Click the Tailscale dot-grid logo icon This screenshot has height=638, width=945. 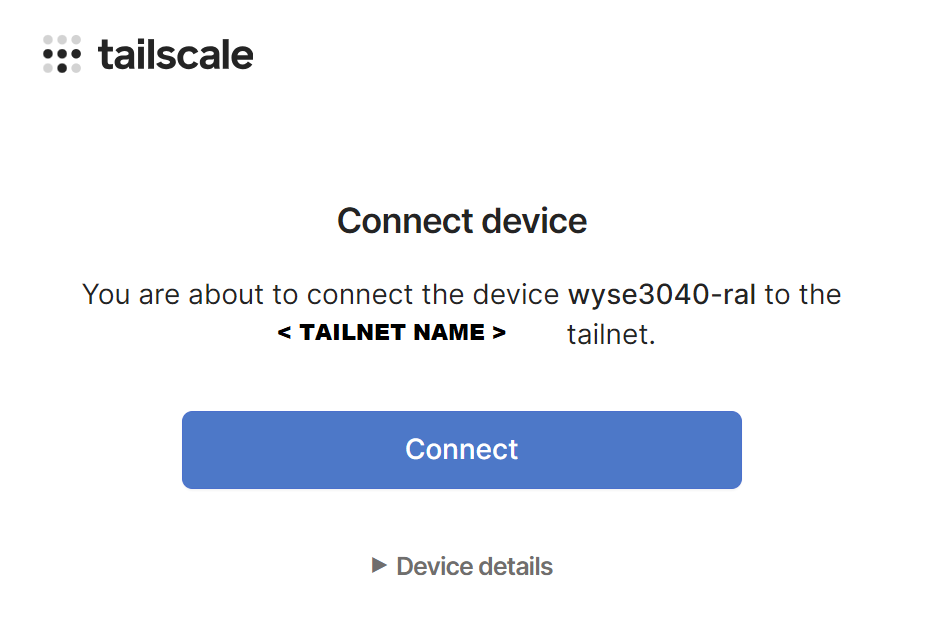[x=62, y=54]
